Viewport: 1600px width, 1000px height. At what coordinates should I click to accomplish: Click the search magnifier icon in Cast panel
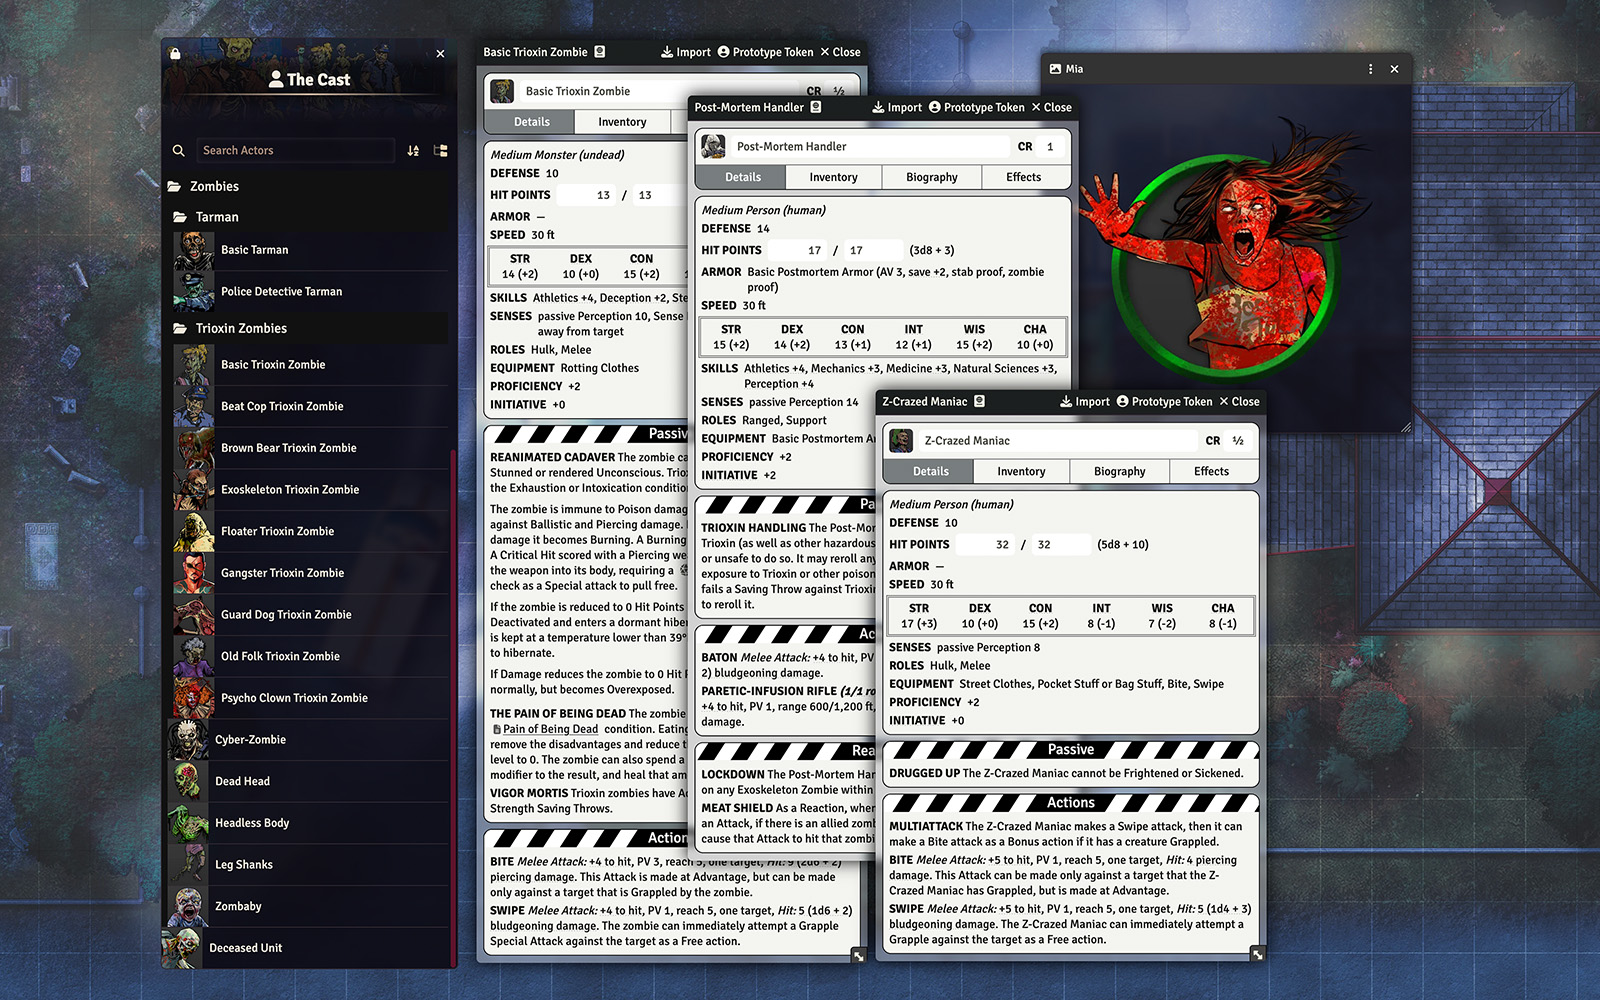[179, 150]
